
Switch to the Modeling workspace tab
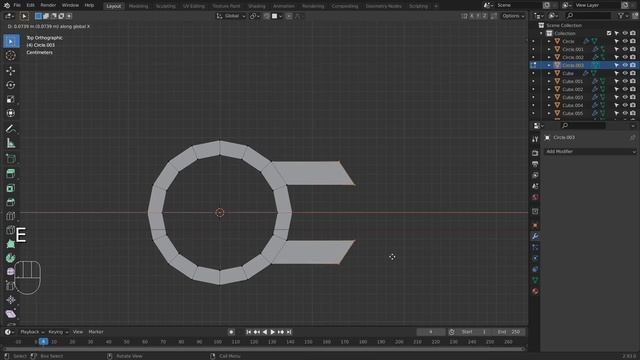point(138,6)
